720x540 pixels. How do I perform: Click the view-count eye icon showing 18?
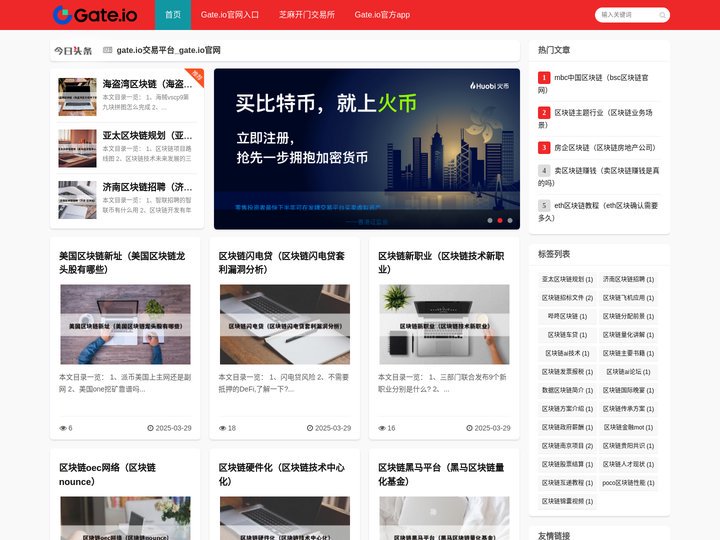click(222, 428)
